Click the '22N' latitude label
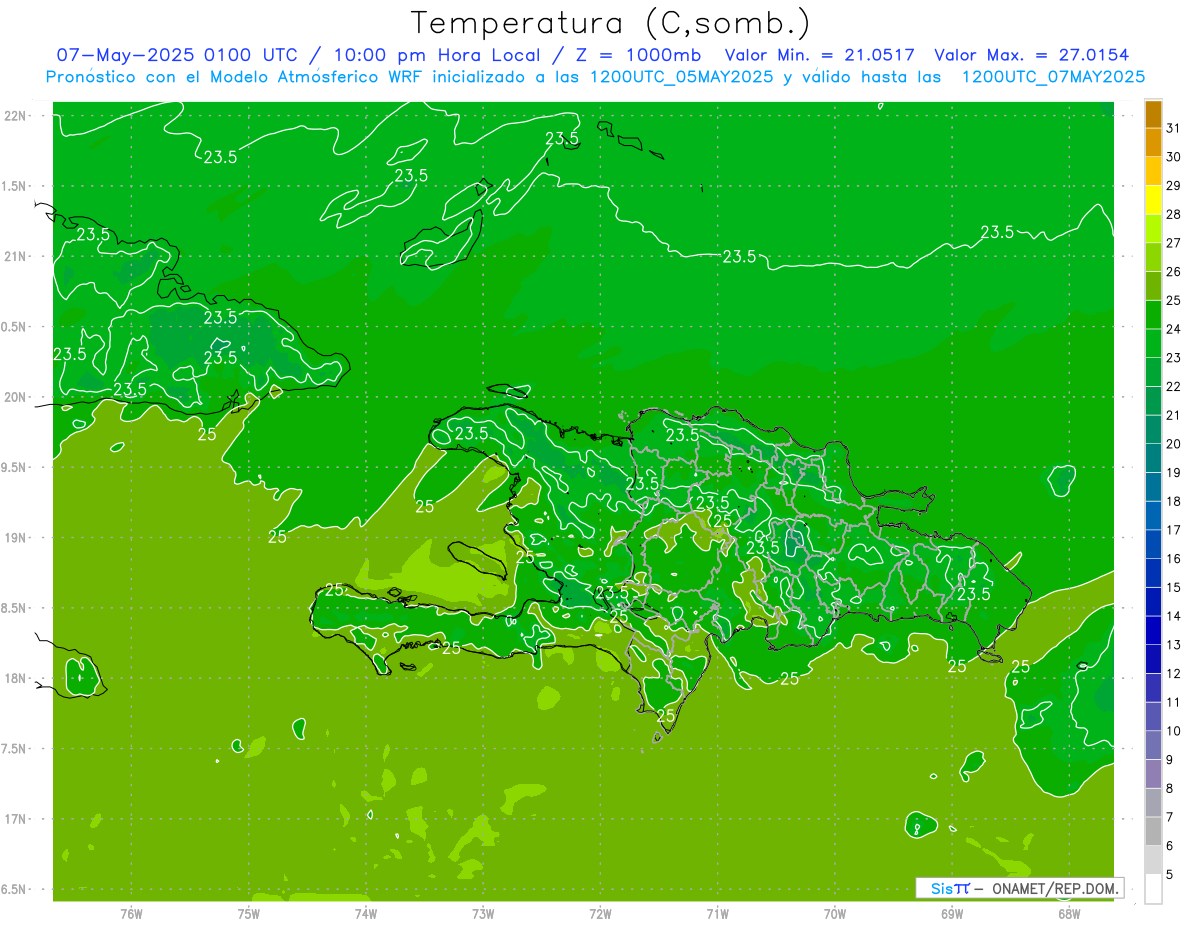Image resolution: width=1200 pixels, height=927 pixels. [x=15, y=116]
